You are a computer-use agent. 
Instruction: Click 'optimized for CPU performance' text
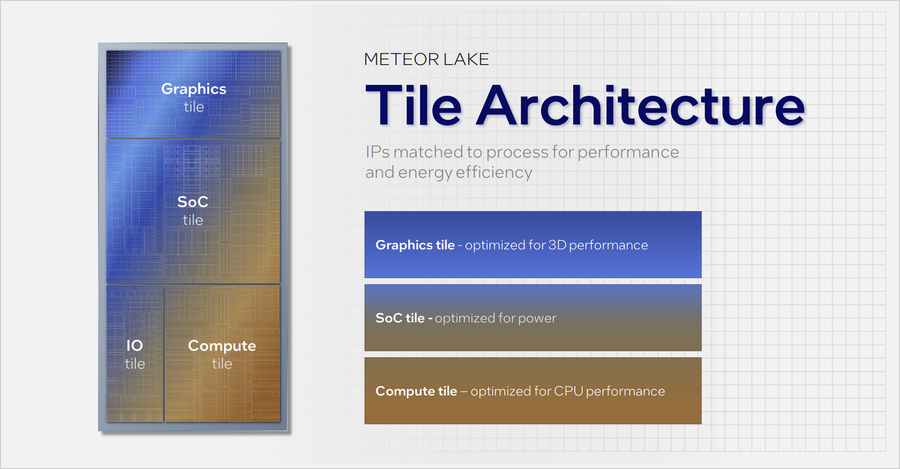coord(567,391)
